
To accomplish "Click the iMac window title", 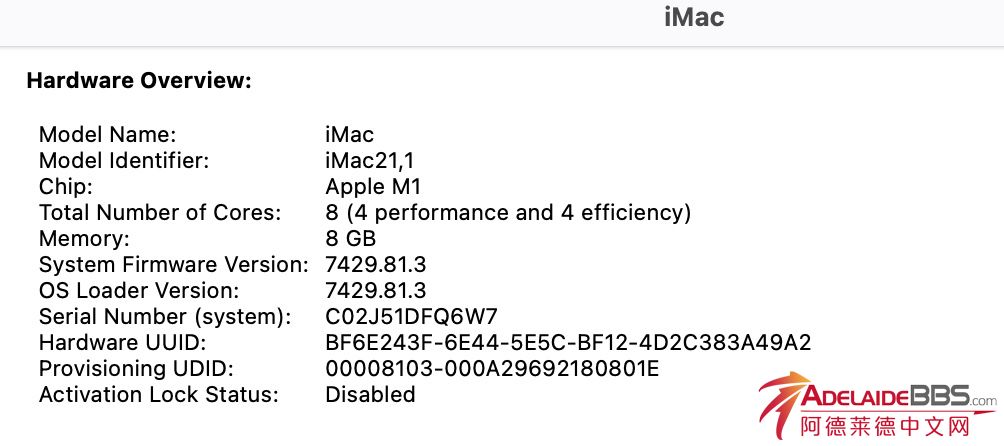I will tap(694, 17).
